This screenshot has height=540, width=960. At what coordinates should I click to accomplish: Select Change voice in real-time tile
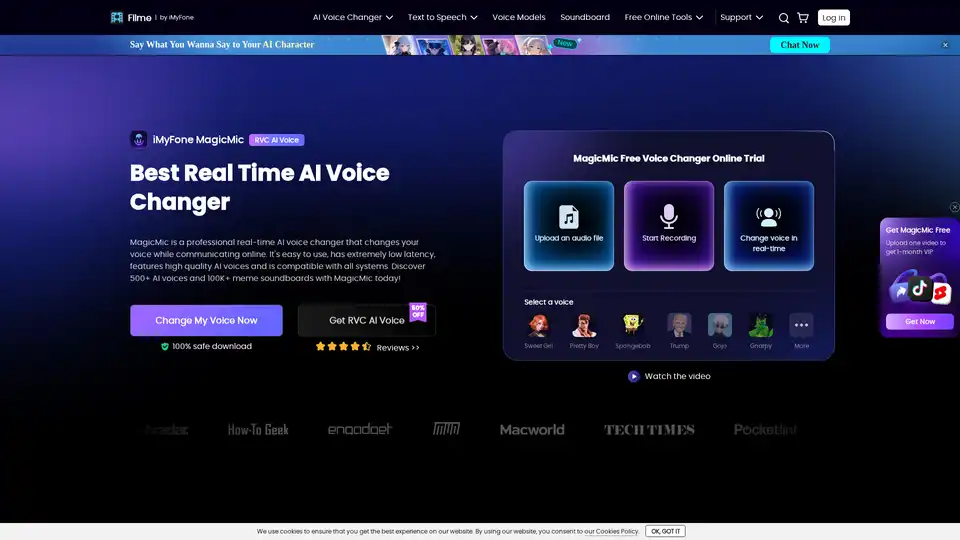point(769,225)
